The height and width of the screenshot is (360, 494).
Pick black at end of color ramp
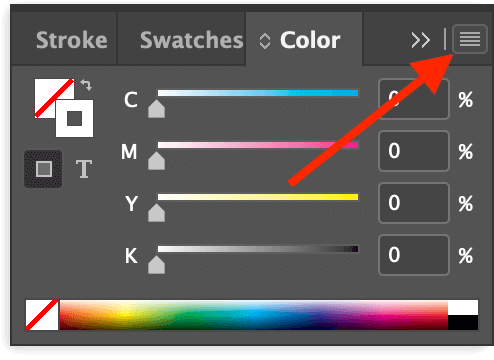[x=463, y=323]
